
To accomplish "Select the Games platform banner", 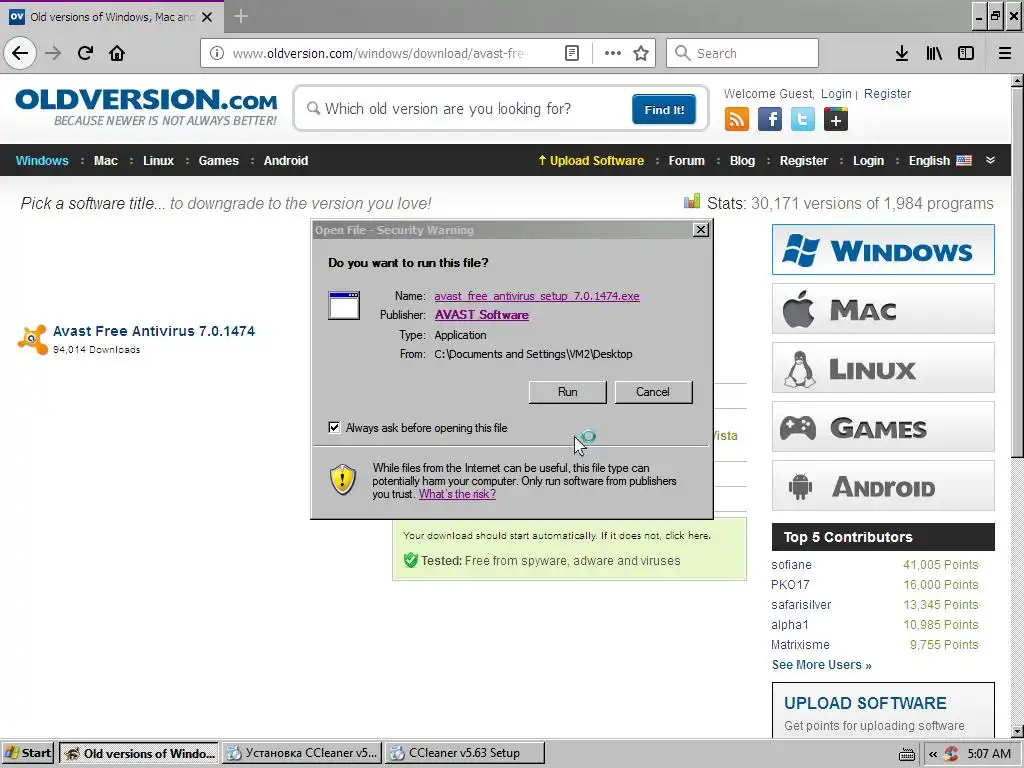I will coord(883,426).
